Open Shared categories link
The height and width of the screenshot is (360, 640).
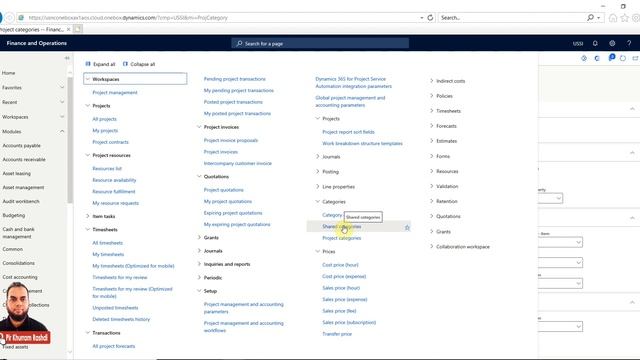tap(342, 227)
